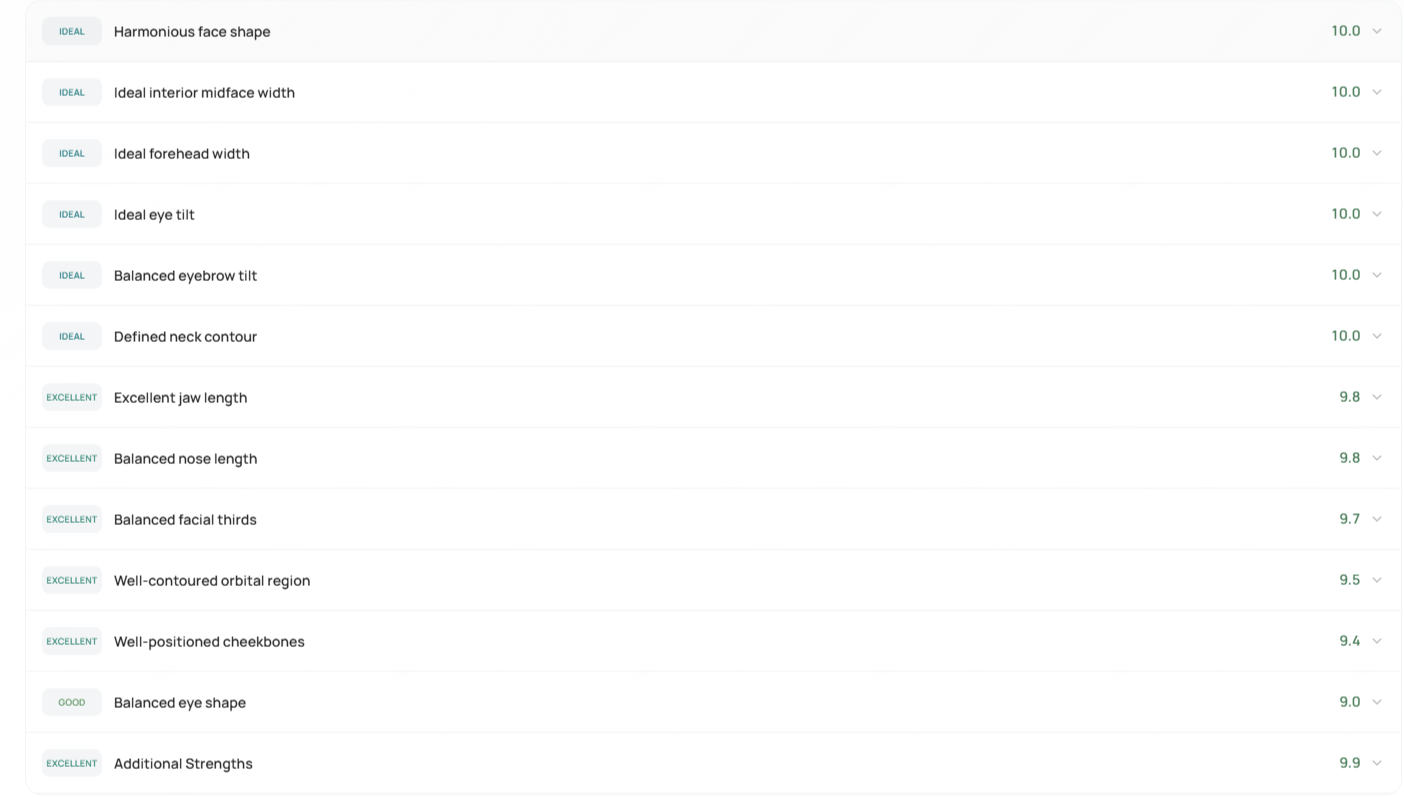Open Balanced nose length chevron
Screen dimensions: 1404x797
[x=1377, y=458]
